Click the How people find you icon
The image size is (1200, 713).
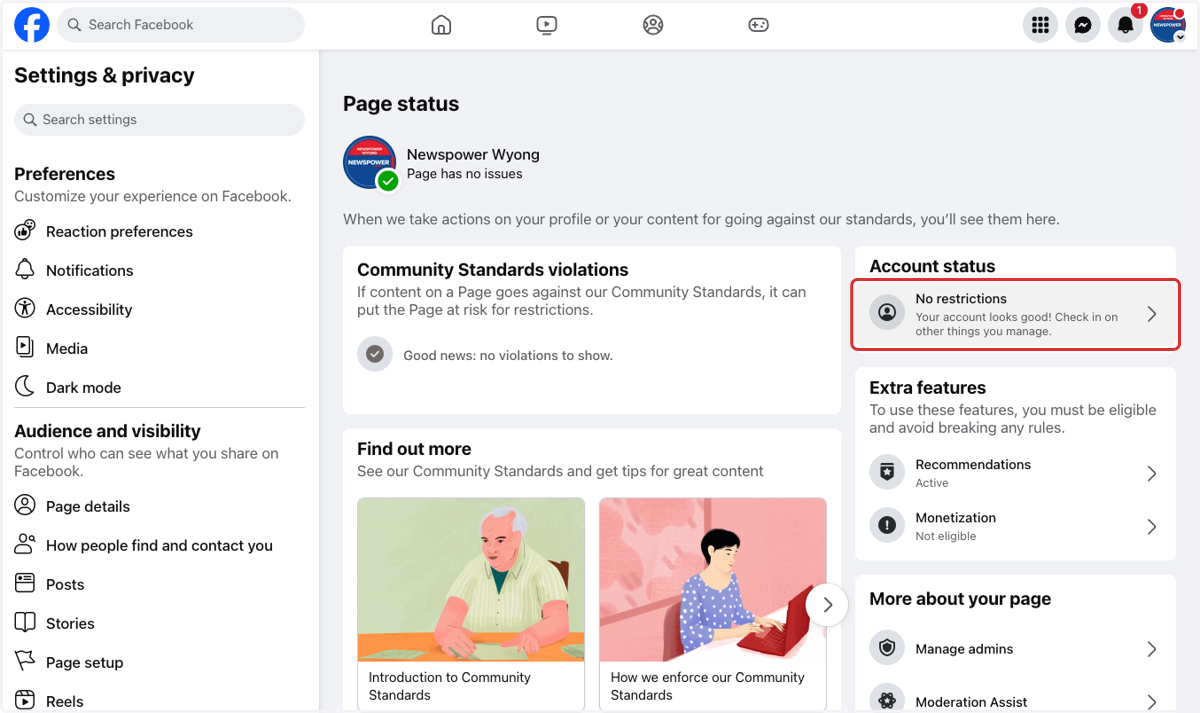pyautogui.click(x=25, y=545)
